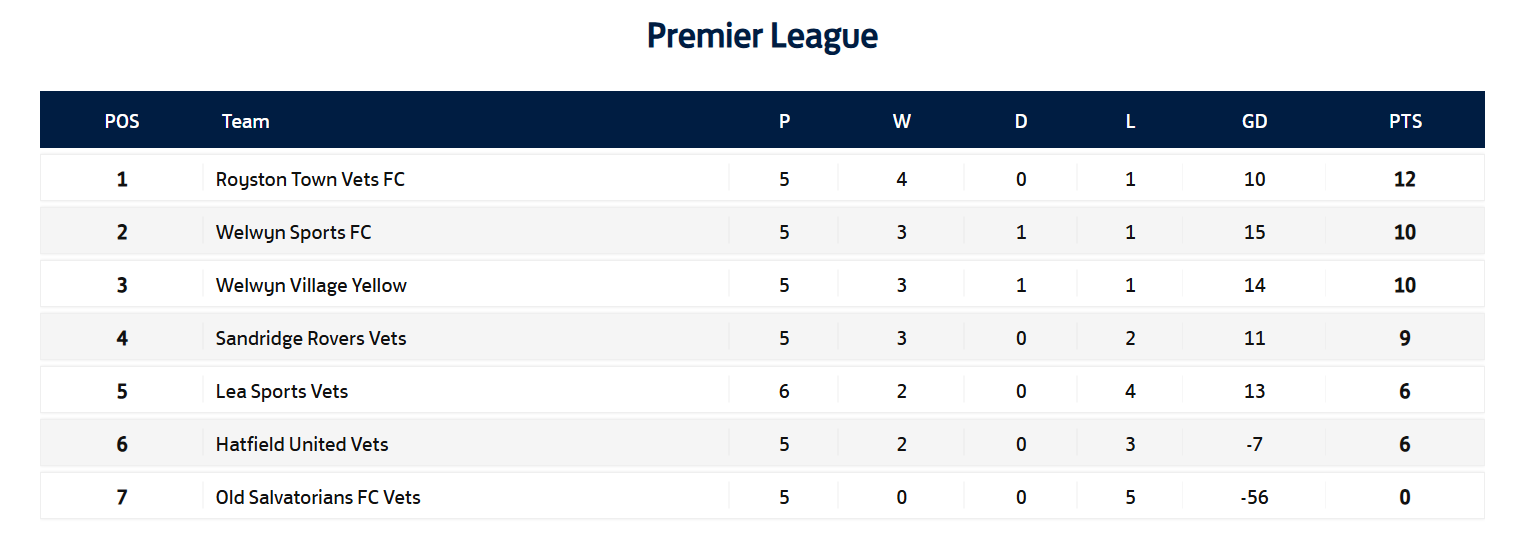1528x558 pixels.
Task: Click the Premier League heading
Action: (762, 36)
